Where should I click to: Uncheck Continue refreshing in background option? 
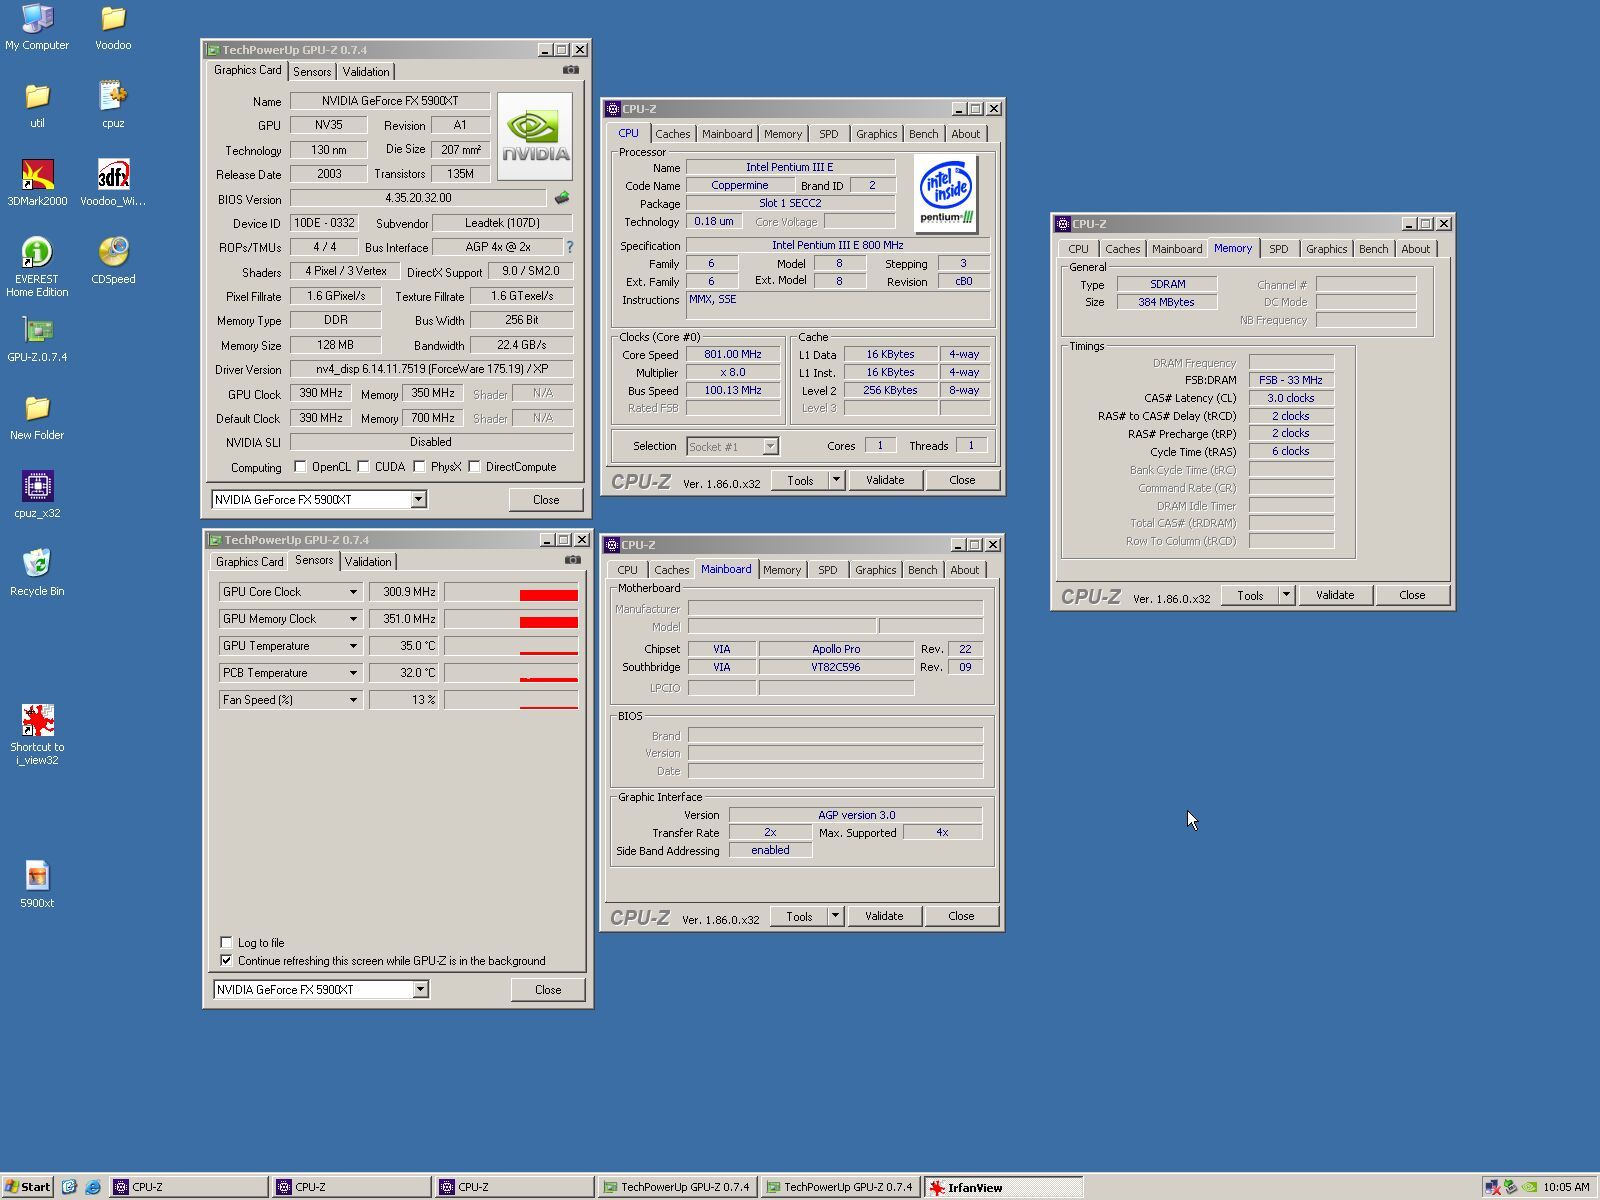(226, 960)
